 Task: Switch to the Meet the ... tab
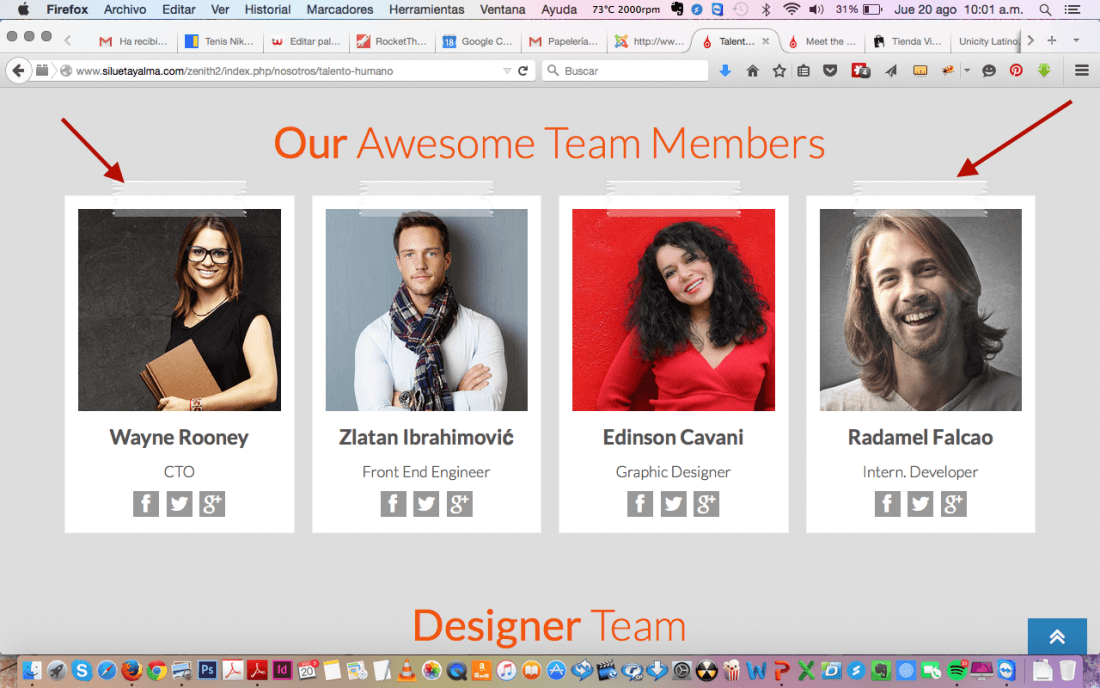pyautogui.click(x=822, y=41)
